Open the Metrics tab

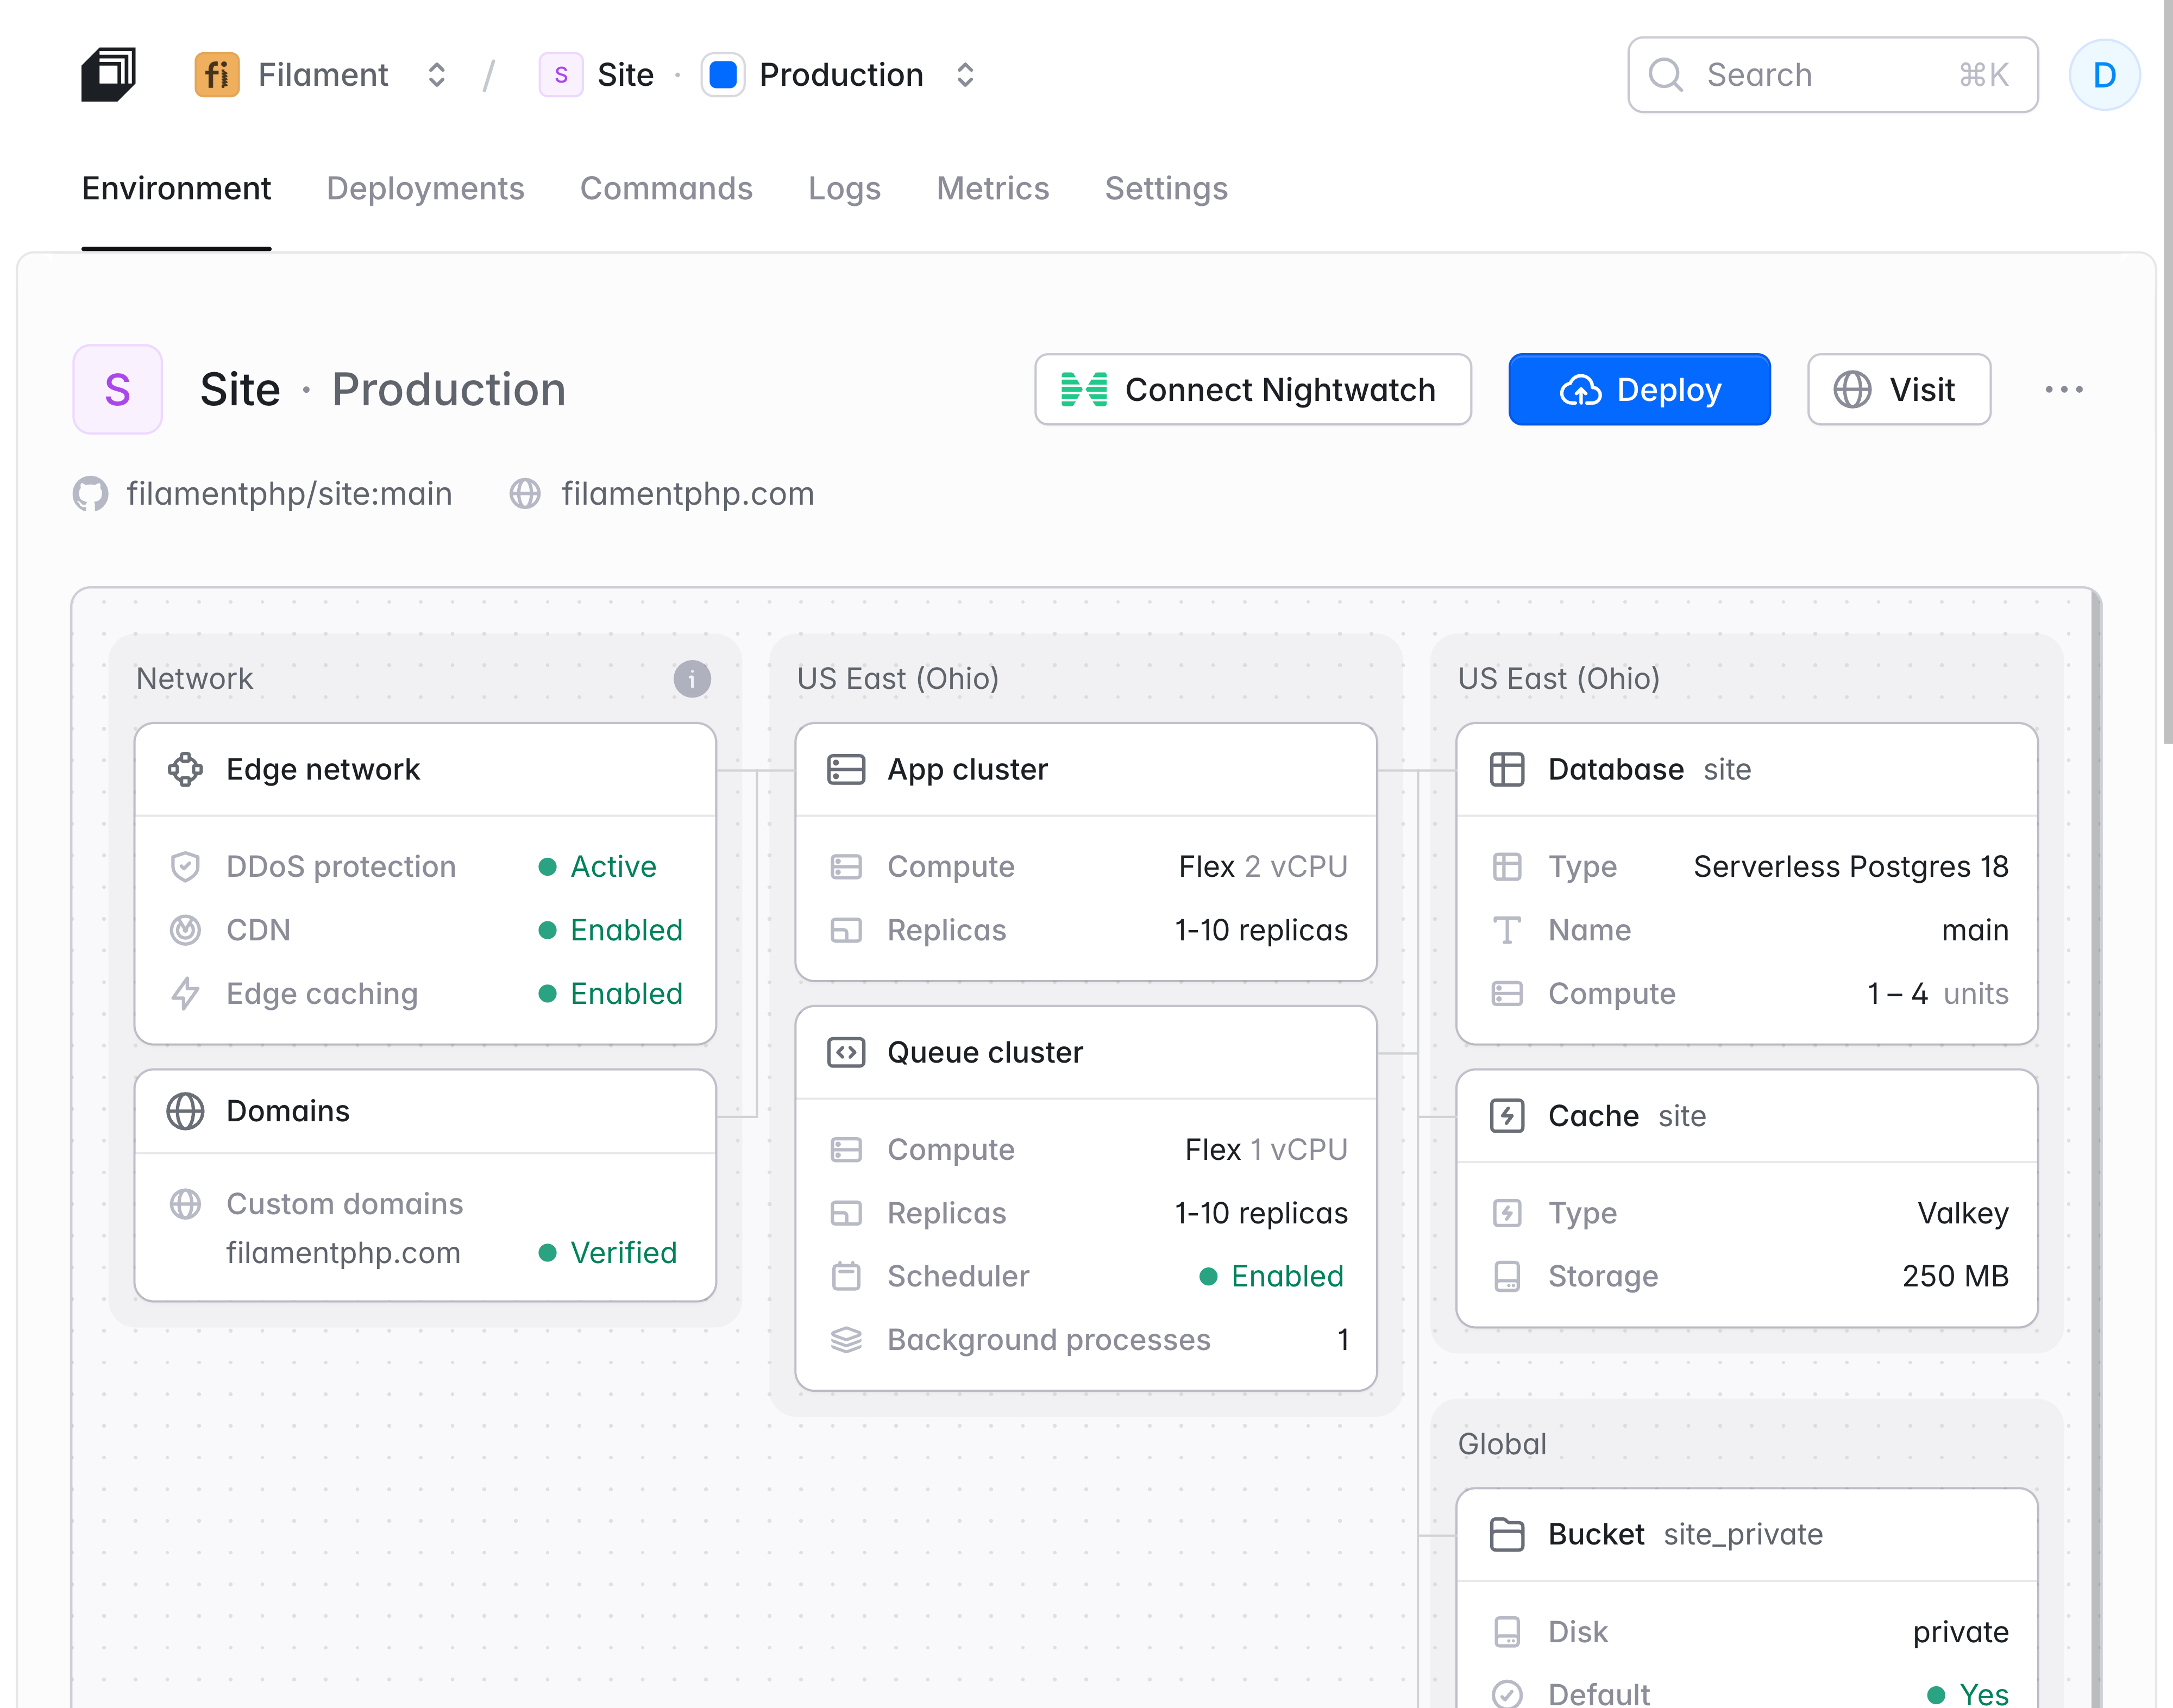(992, 189)
